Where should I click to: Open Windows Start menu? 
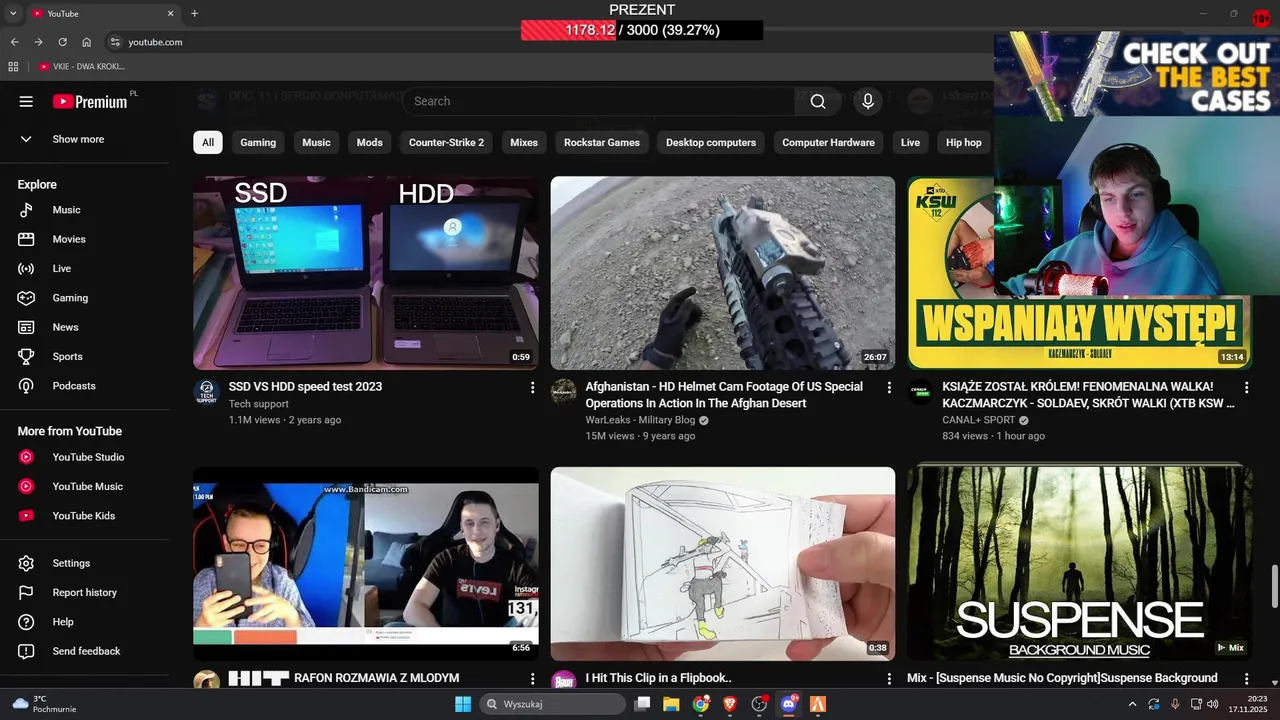point(463,704)
